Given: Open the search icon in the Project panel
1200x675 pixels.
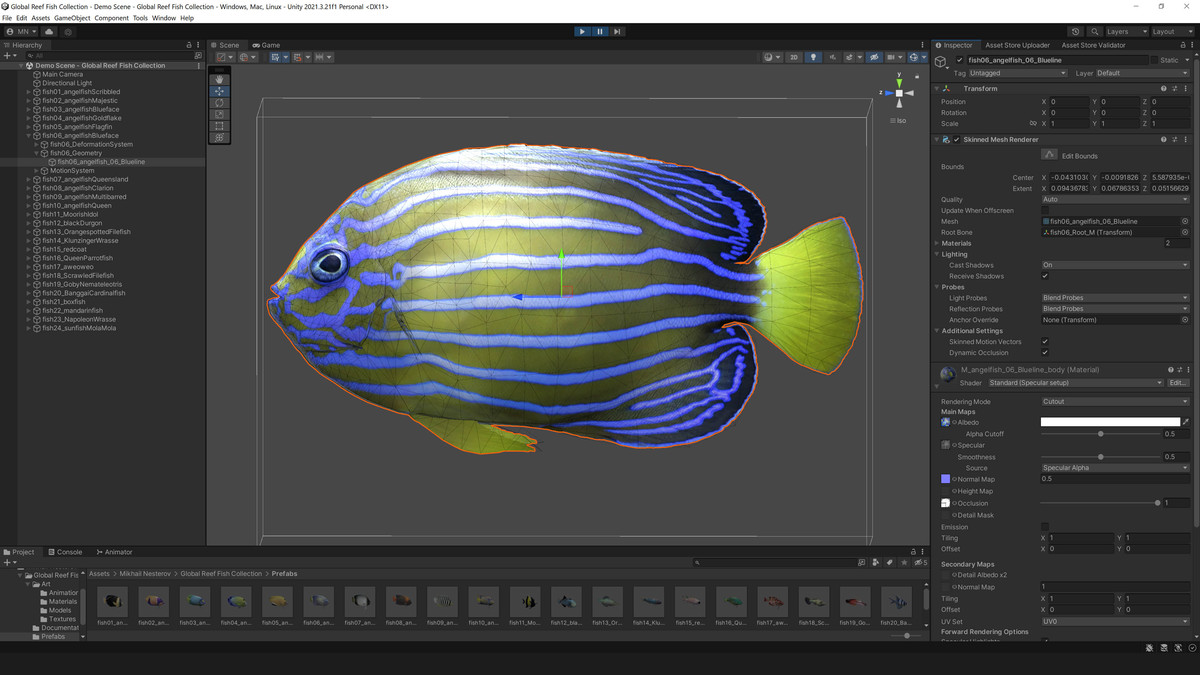Looking at the screenshot, I should pos(696,562).
